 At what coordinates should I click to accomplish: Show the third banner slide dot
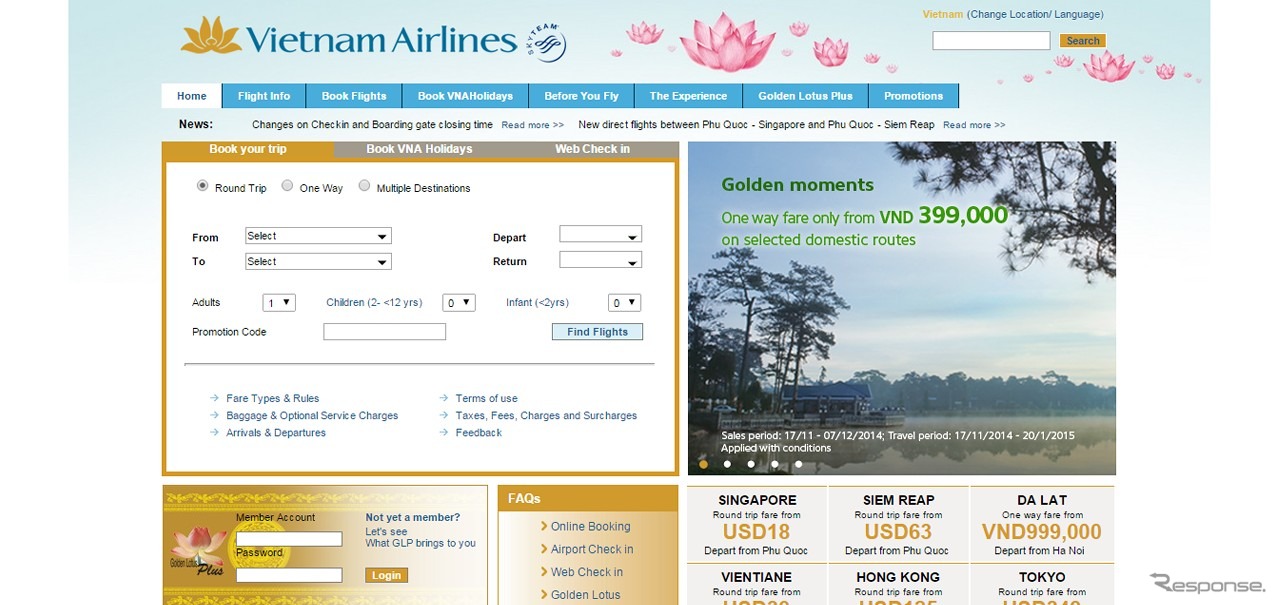tap(750, 464)
